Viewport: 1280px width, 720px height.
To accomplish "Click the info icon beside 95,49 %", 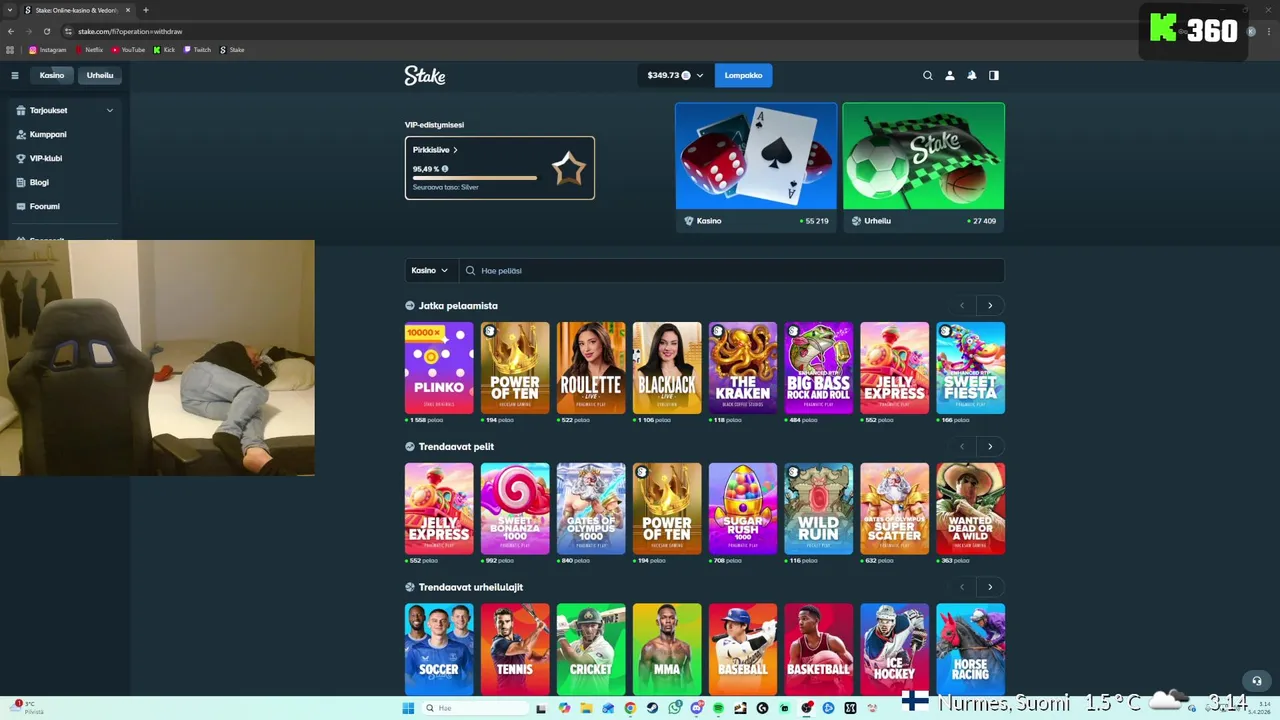I will click(445, 169).
